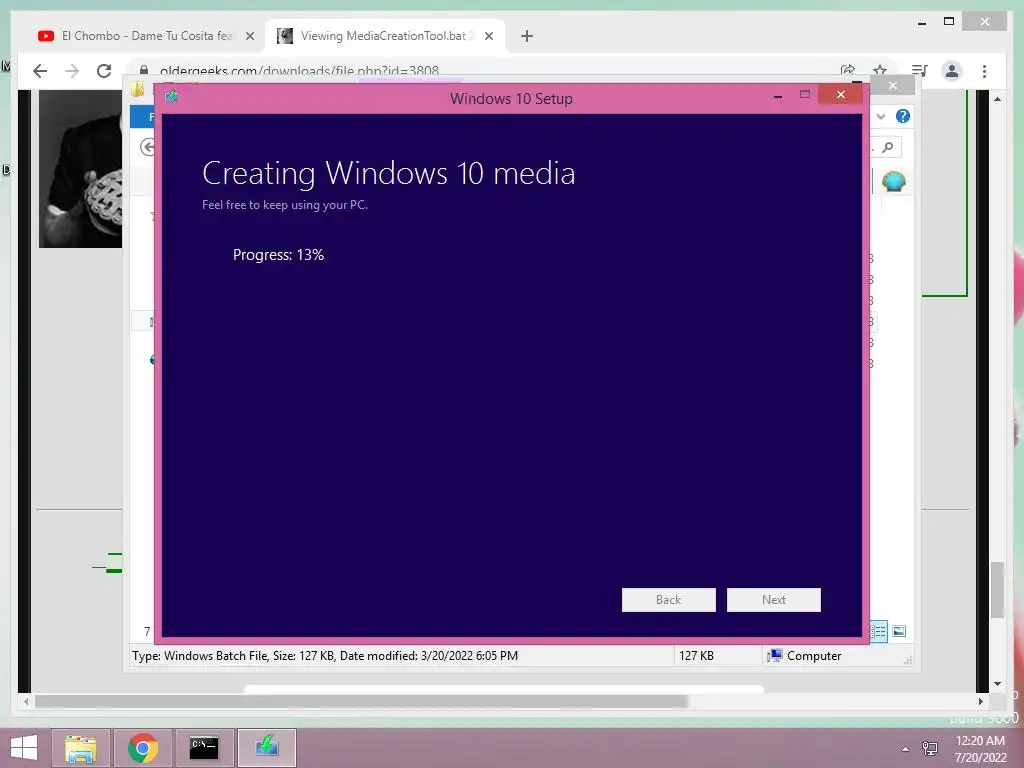Close the File Explorer window behind

pyautogui.click(x=893, y=86)
